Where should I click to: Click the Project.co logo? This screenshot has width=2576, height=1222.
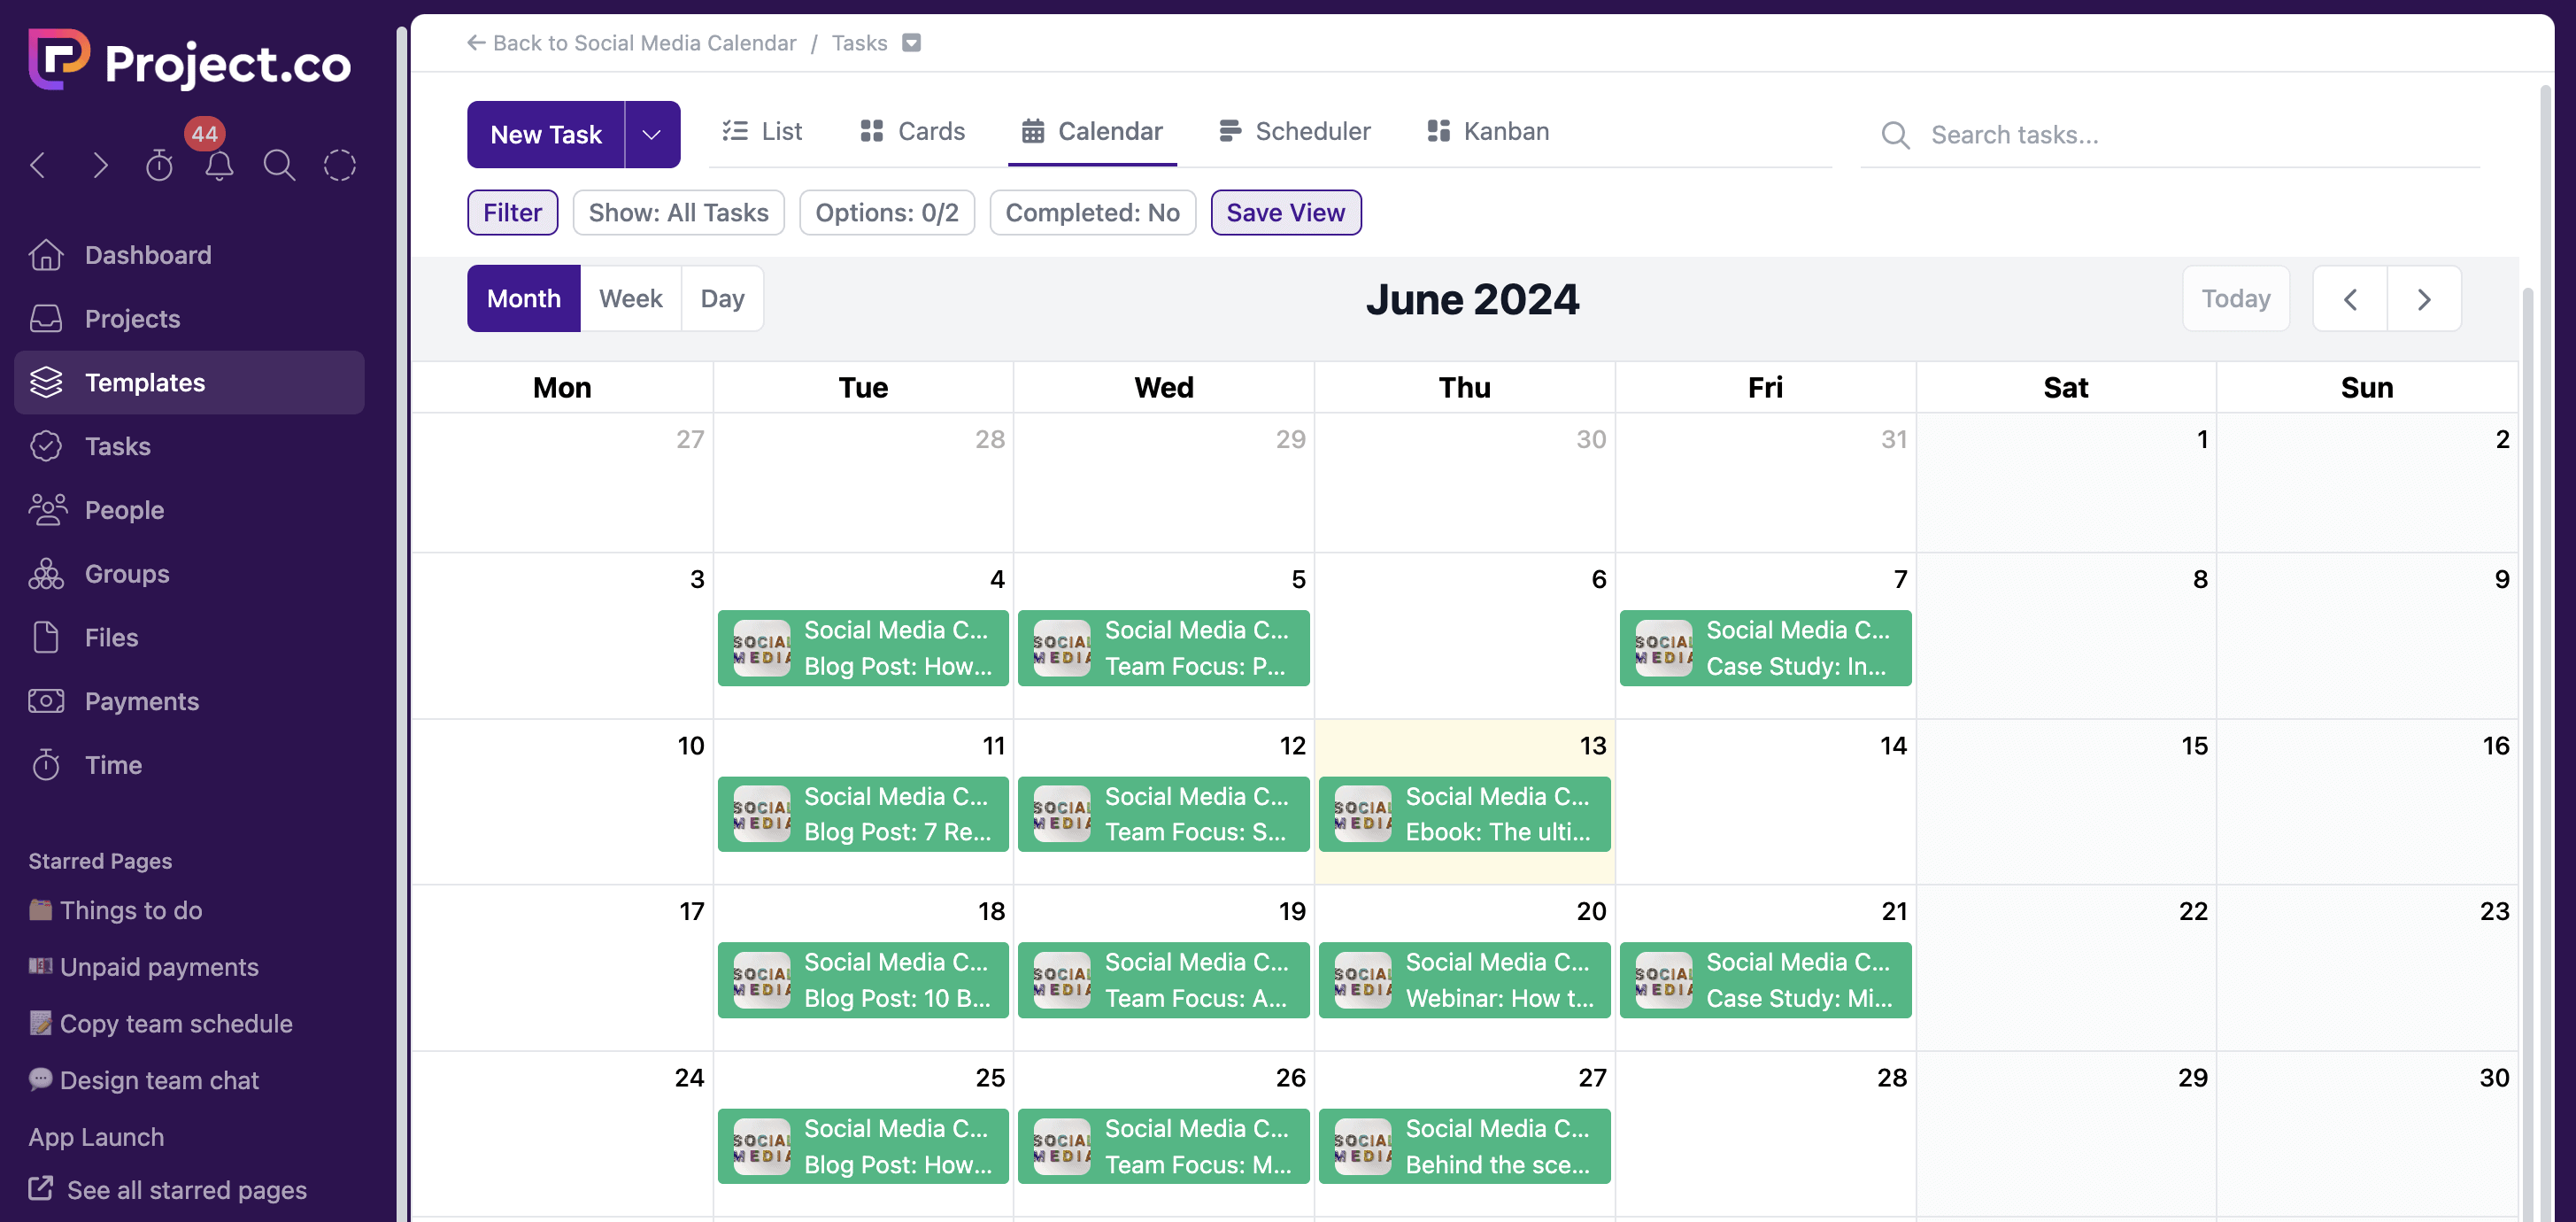190,62
